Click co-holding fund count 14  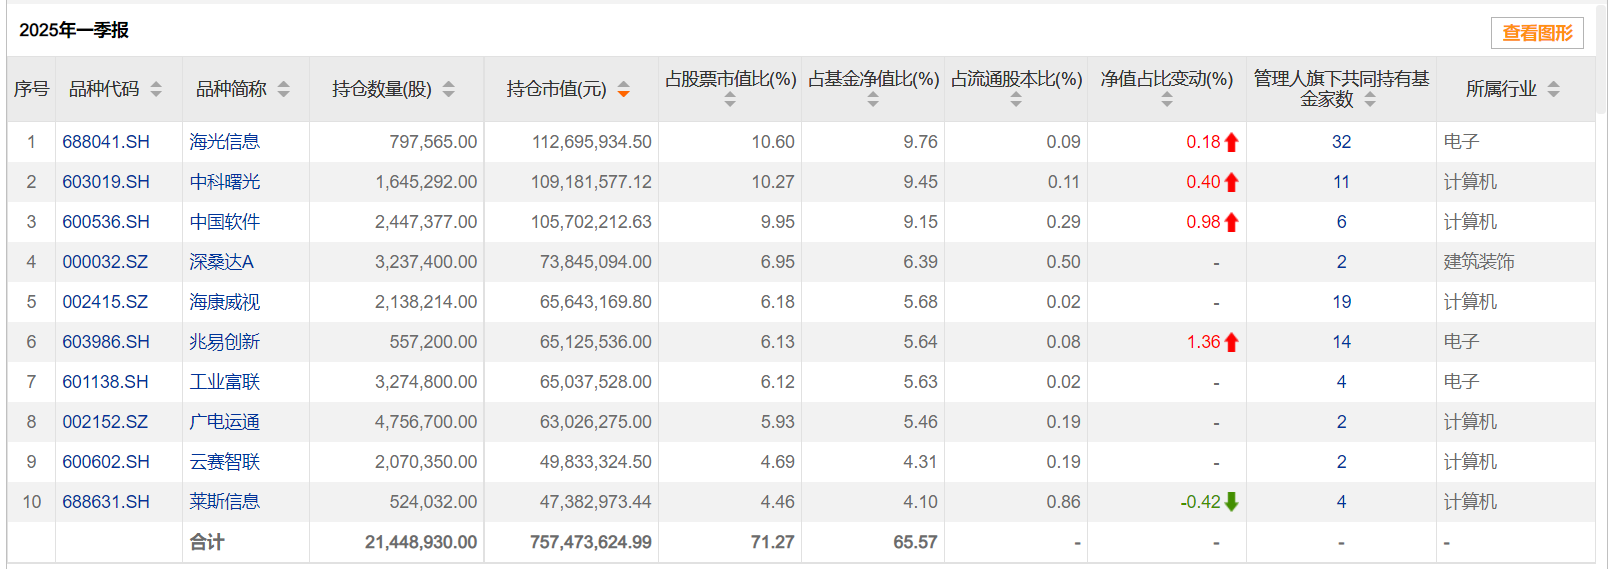(x=1341, y=342)
